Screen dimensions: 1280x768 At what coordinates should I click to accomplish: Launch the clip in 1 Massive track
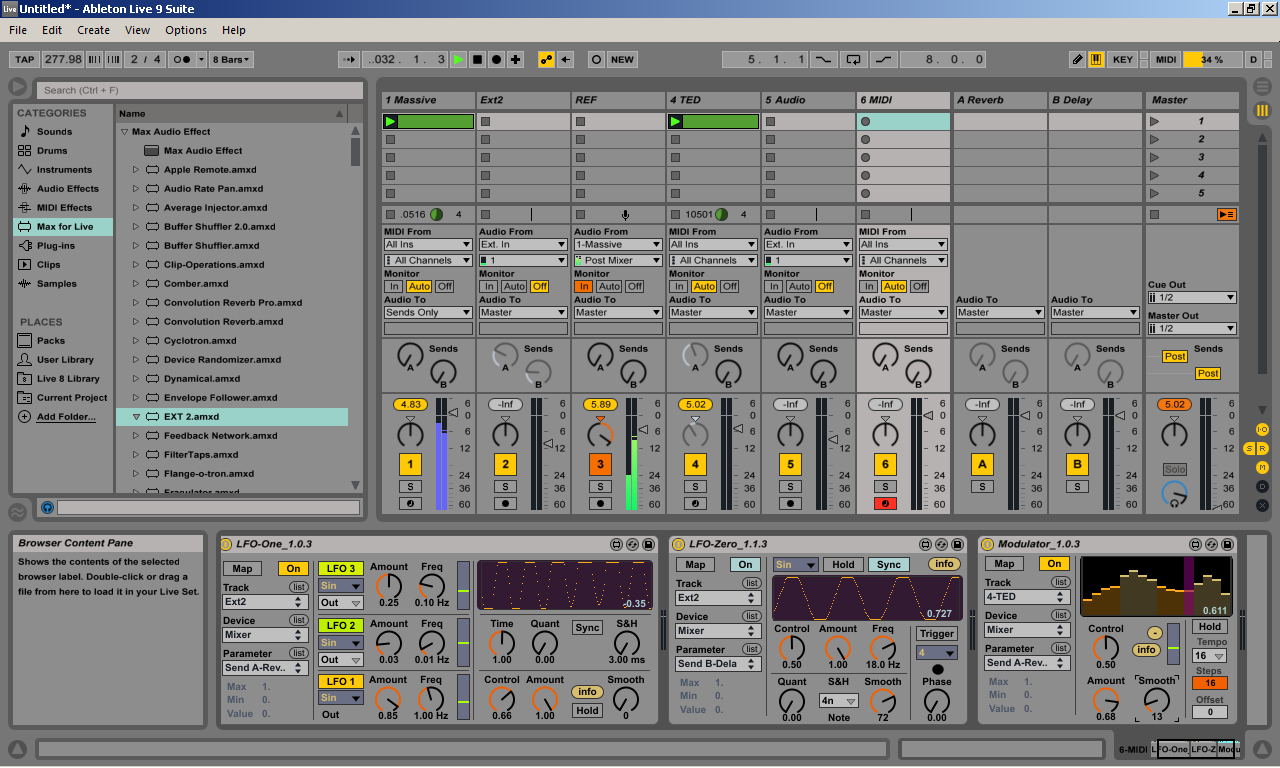click(x=391, y=122)
